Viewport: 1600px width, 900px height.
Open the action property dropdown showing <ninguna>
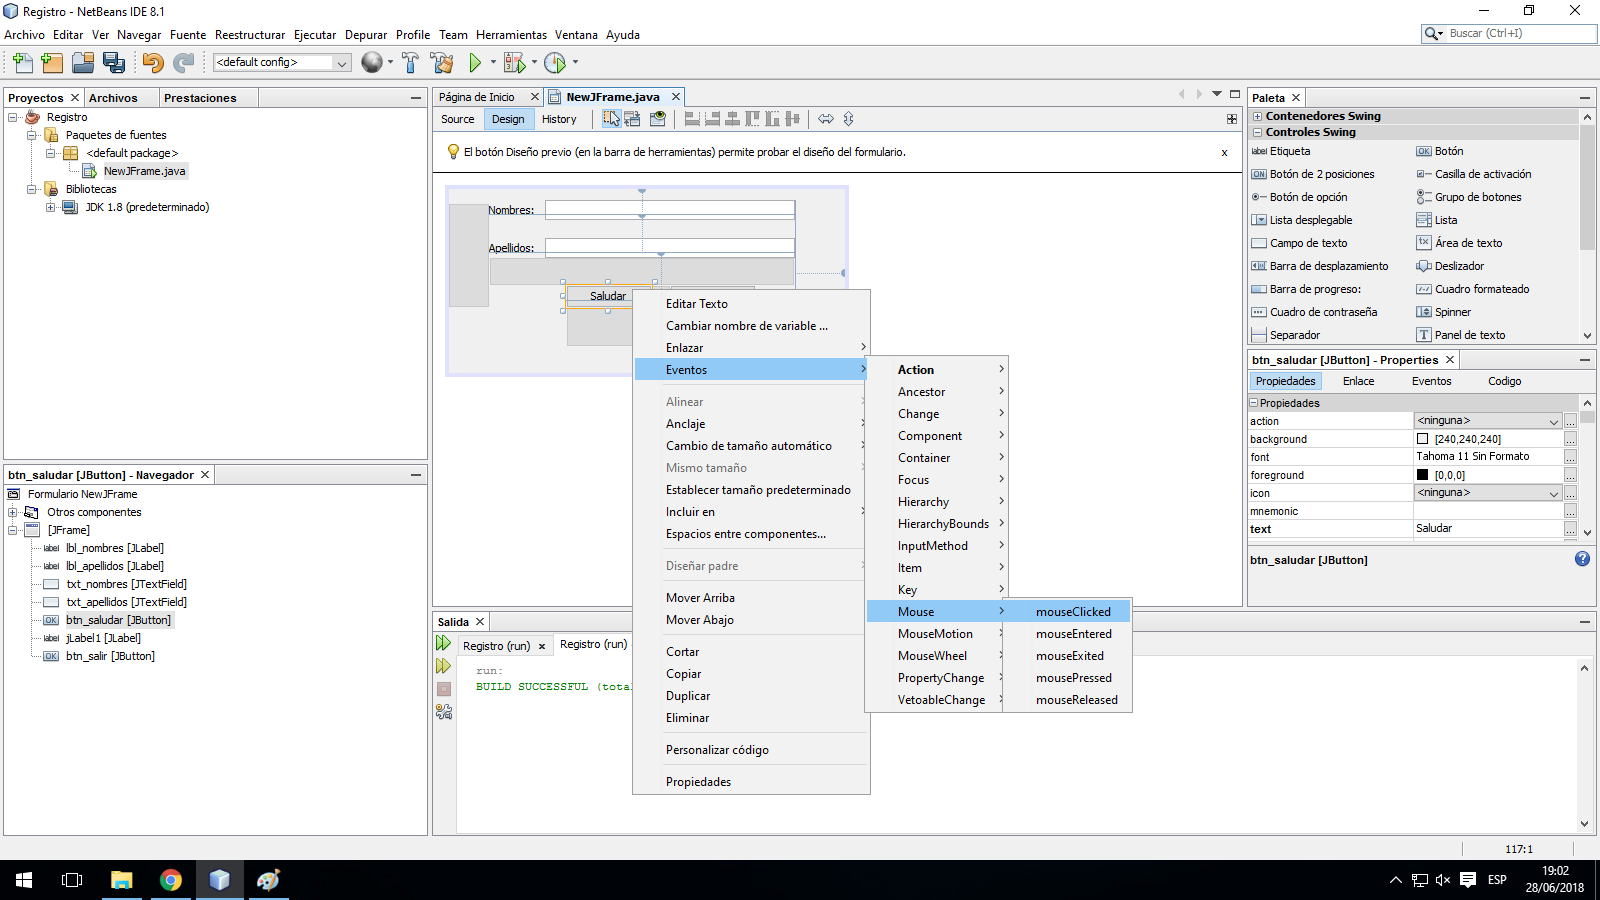[x=1556, y=420]
